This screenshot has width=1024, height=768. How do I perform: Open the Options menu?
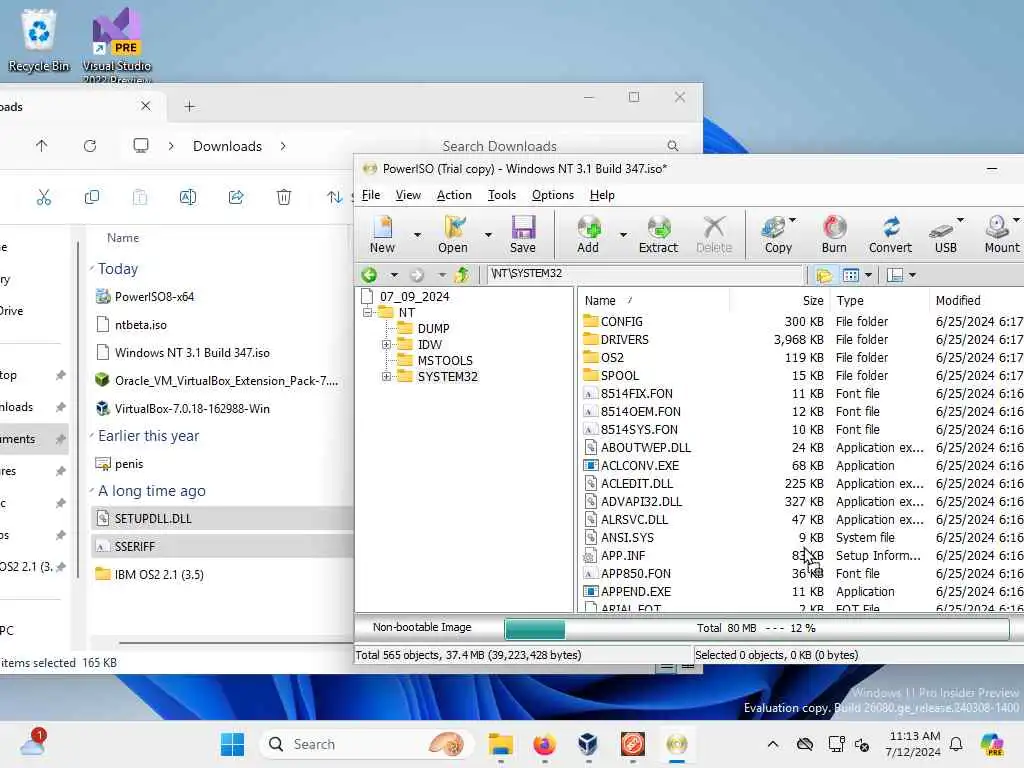click(552, 195)
